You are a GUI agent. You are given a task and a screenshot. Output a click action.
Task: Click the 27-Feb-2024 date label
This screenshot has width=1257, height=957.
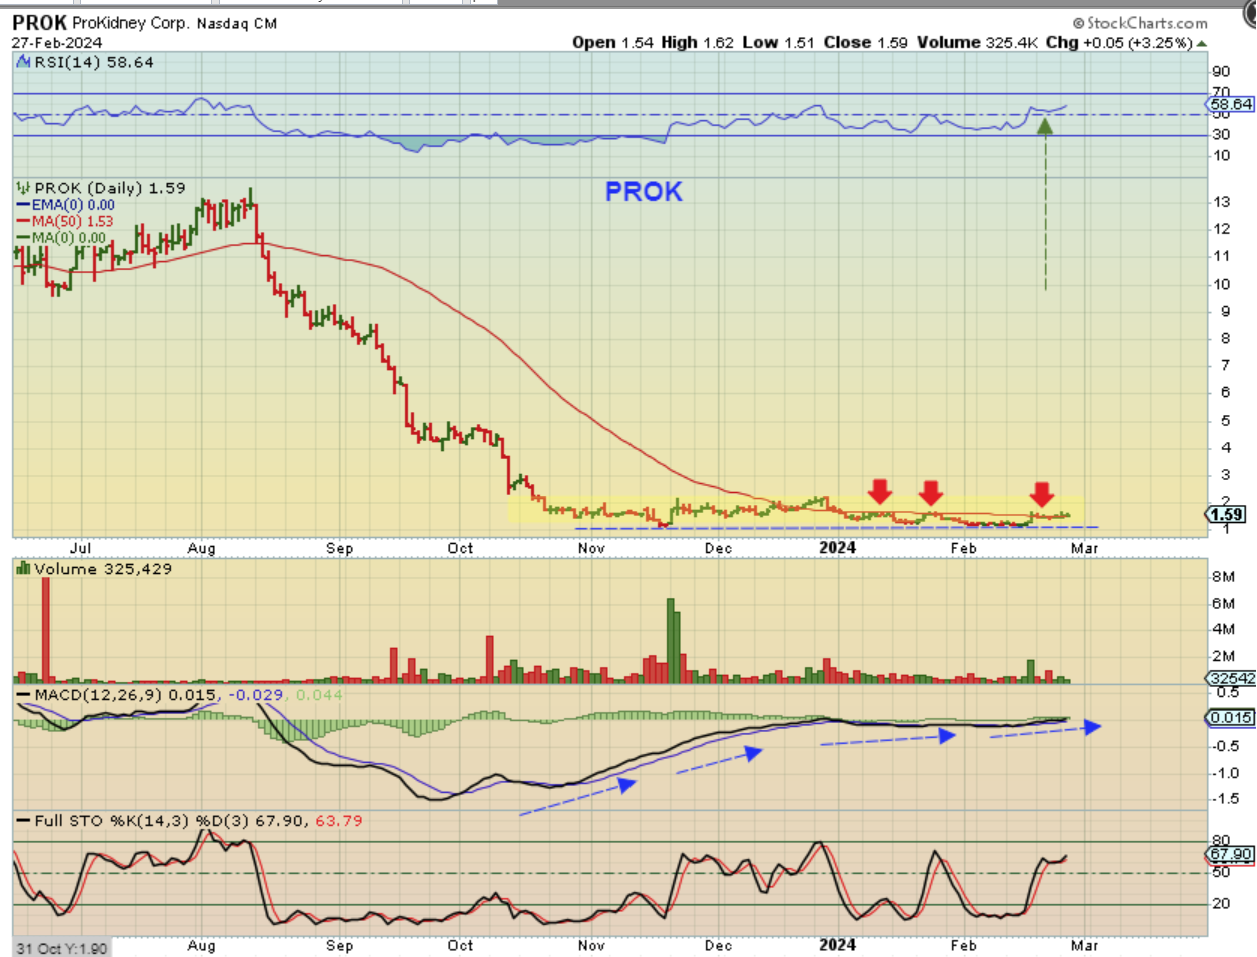click(x=57, y=43)
